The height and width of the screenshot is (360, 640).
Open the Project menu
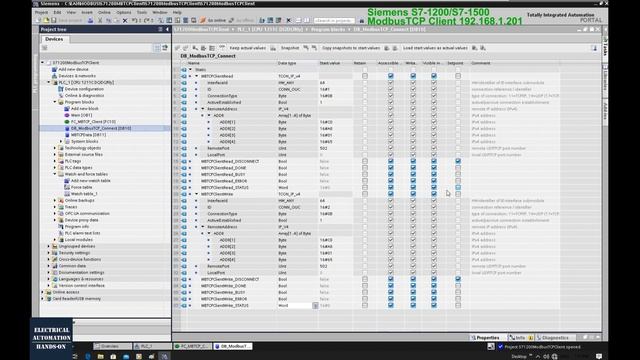click(x=41, y=12)
